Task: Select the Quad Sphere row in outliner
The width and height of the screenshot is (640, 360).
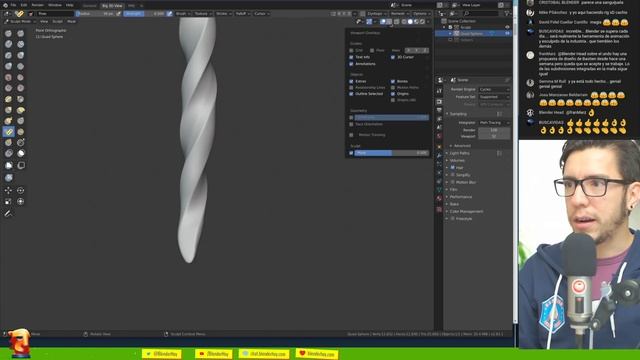Action: pyautogui.click(x=473, y=33)
